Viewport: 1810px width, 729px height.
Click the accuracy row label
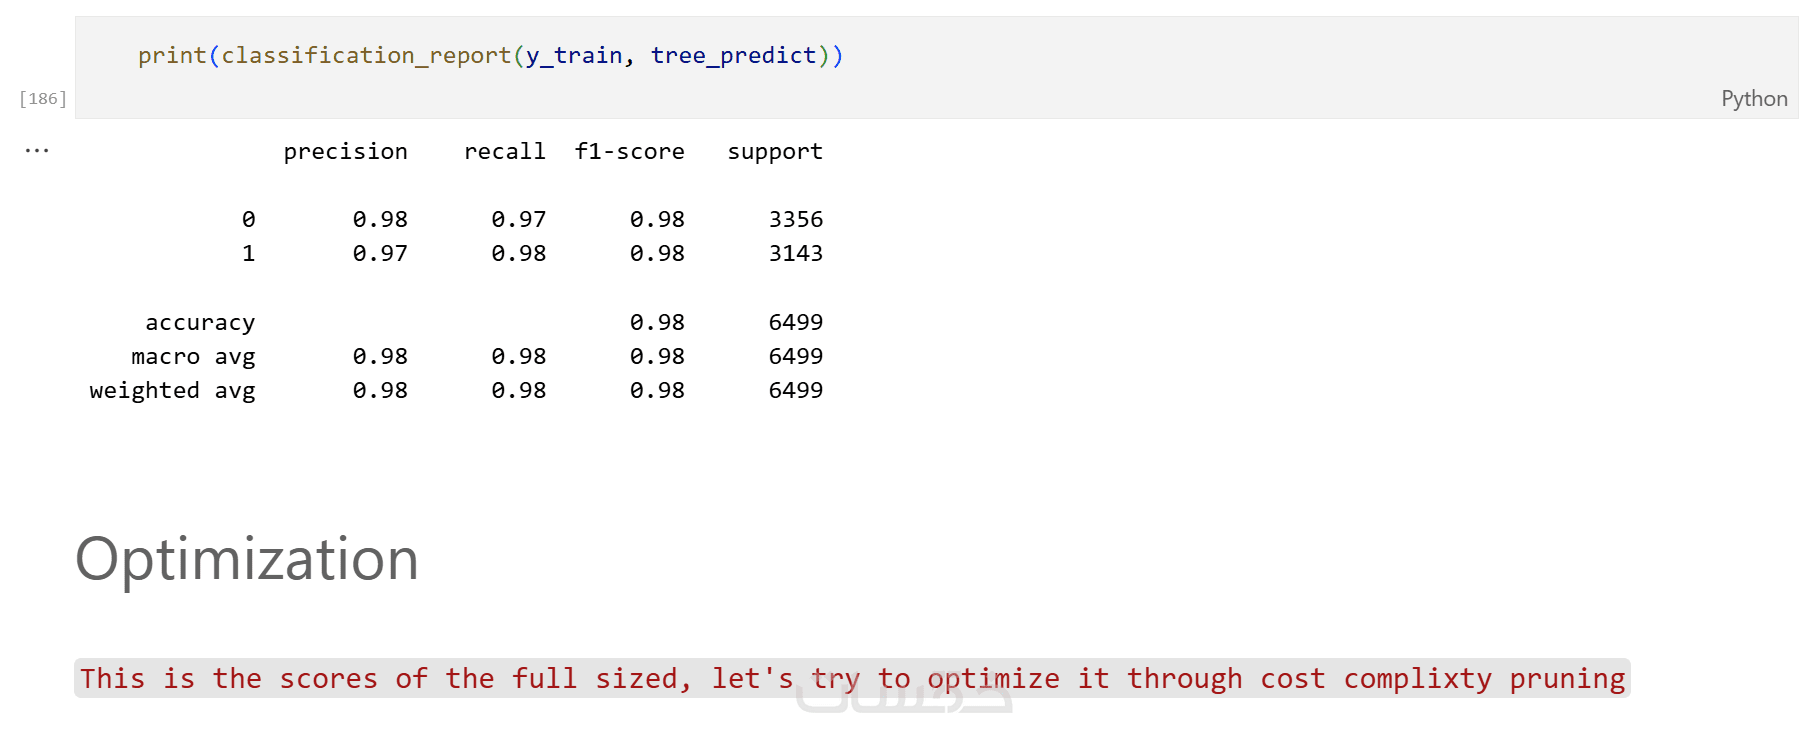click(x=200, y=322)
